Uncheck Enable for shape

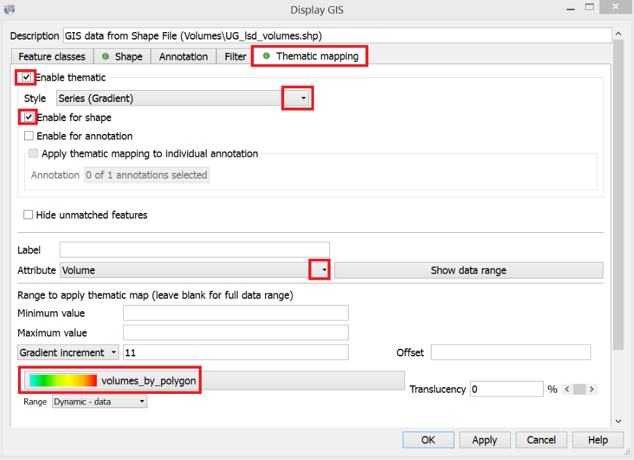click(x=29, y=117)
